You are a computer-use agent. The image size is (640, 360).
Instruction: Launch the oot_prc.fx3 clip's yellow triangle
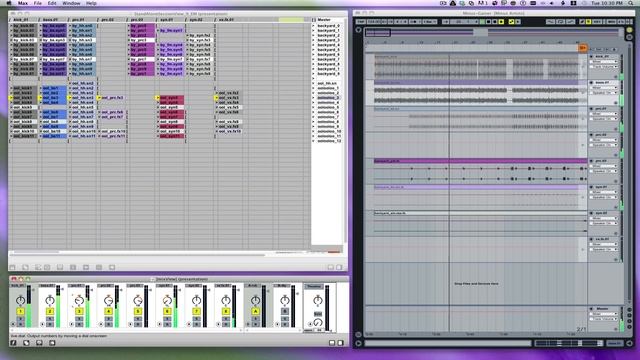(x=99, y=98)
